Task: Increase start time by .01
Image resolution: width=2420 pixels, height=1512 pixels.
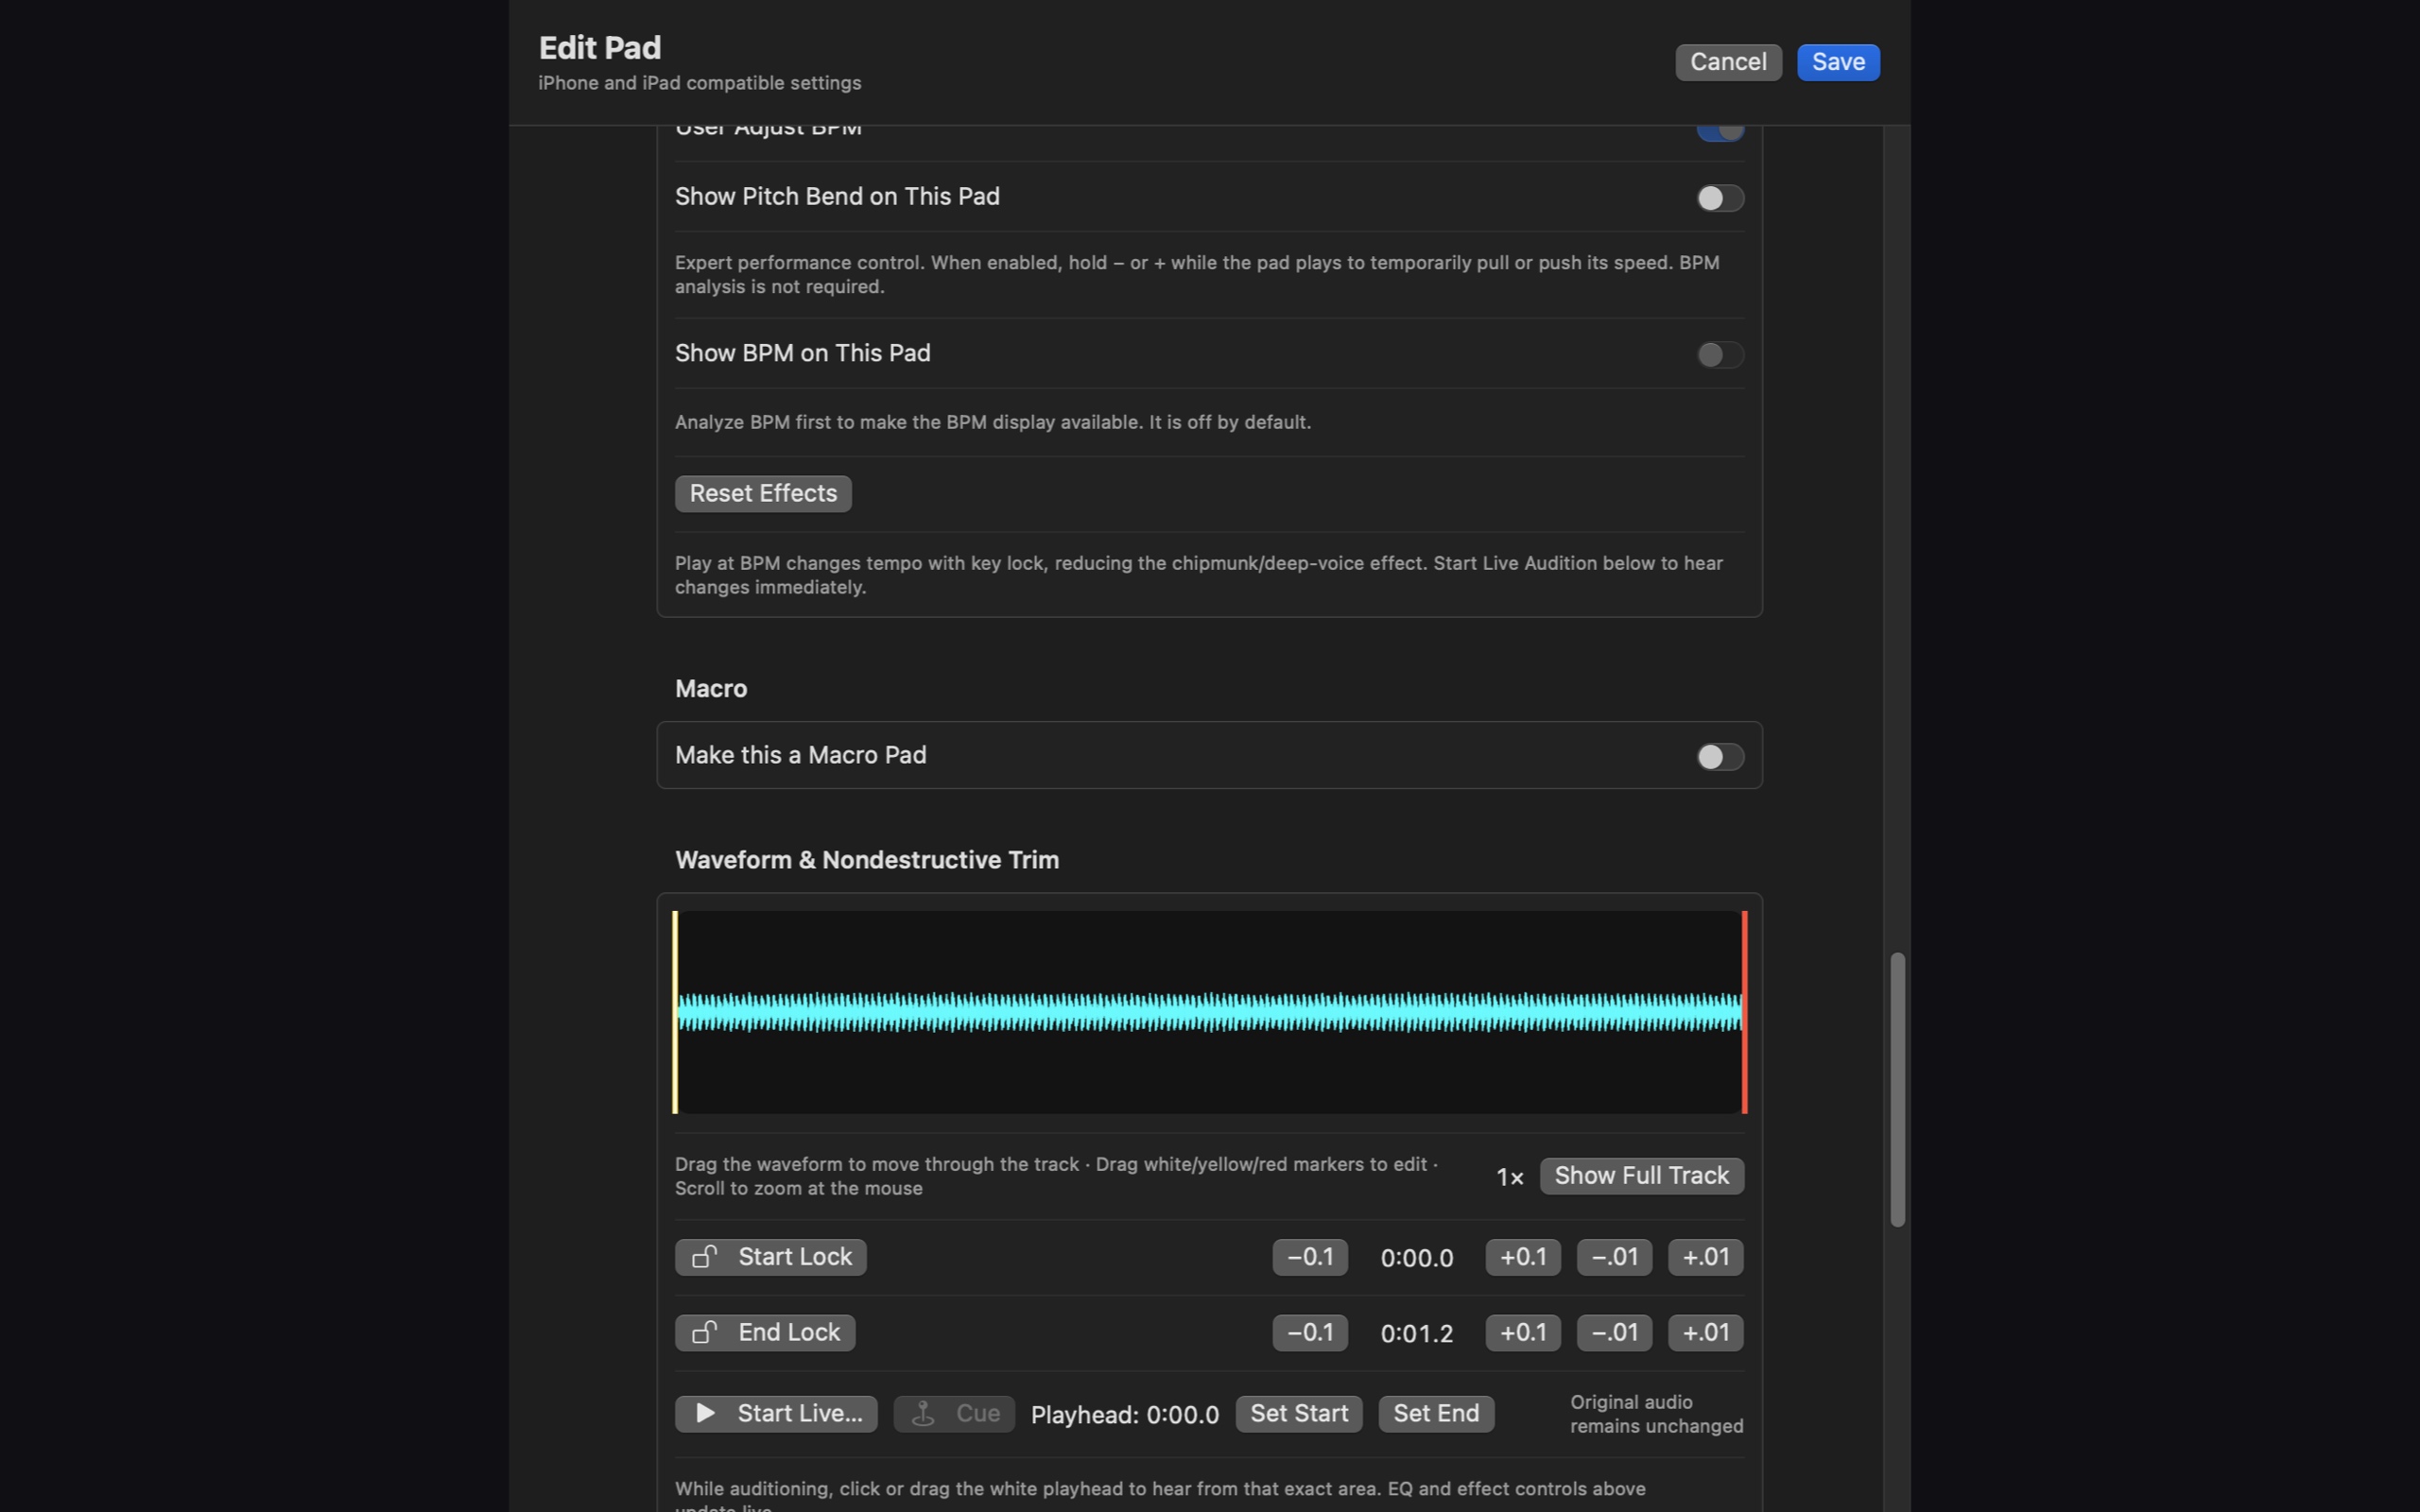Action: [1705, 1257]
